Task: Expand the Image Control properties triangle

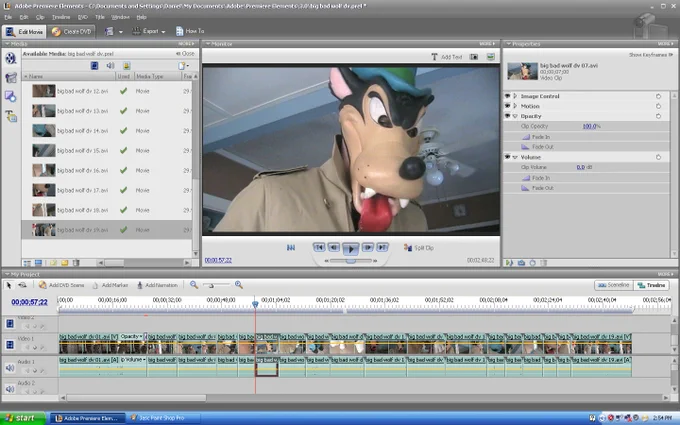Action: [x=515, y=96]
